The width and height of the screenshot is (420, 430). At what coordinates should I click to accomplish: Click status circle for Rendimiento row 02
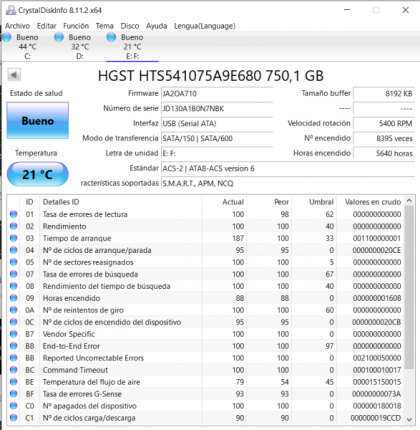click(14, 226)
